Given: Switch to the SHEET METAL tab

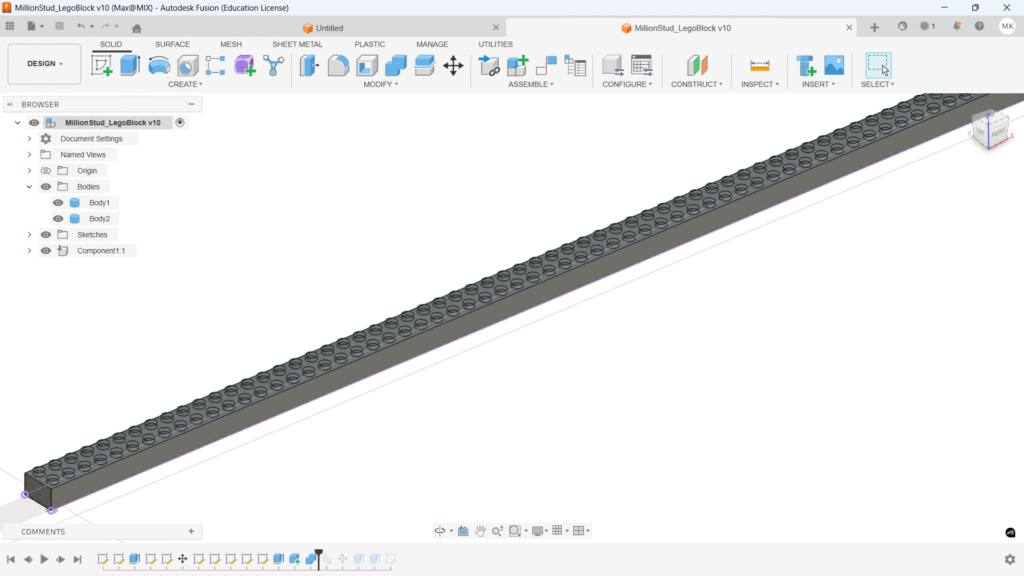Looking at the screenshot, I should click(x=297, y=44).
